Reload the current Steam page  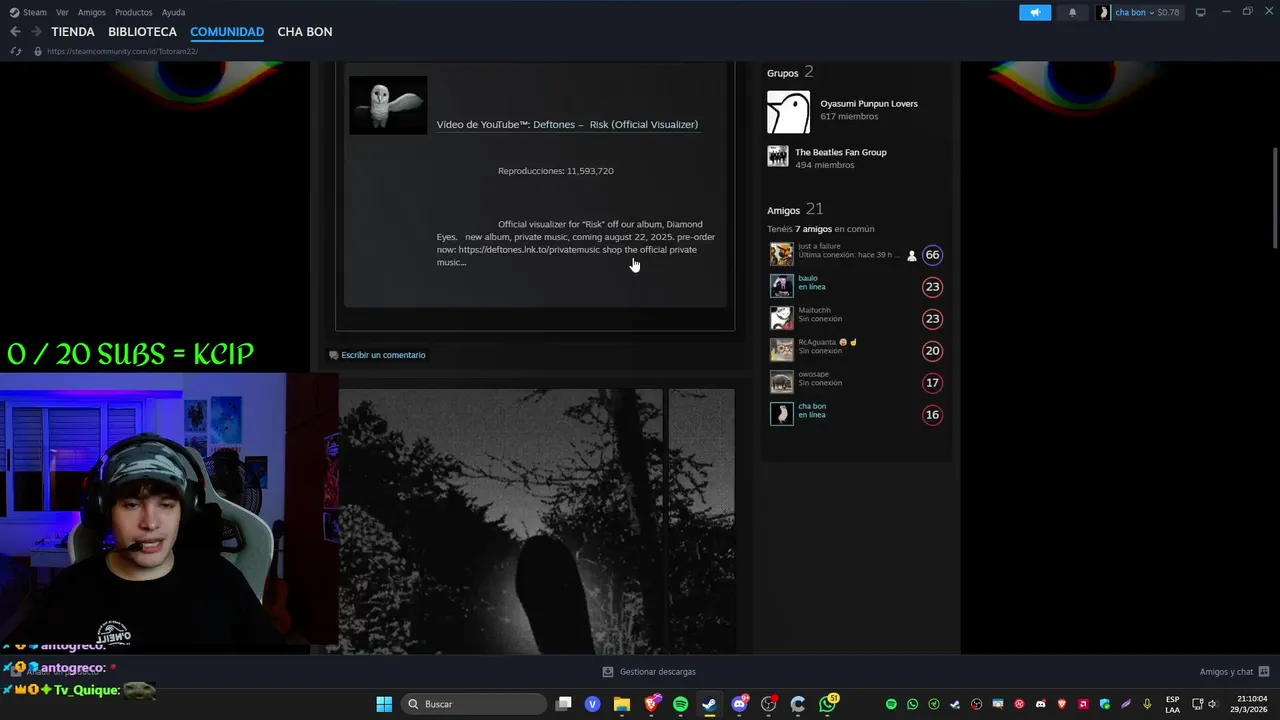coord(15,51)
